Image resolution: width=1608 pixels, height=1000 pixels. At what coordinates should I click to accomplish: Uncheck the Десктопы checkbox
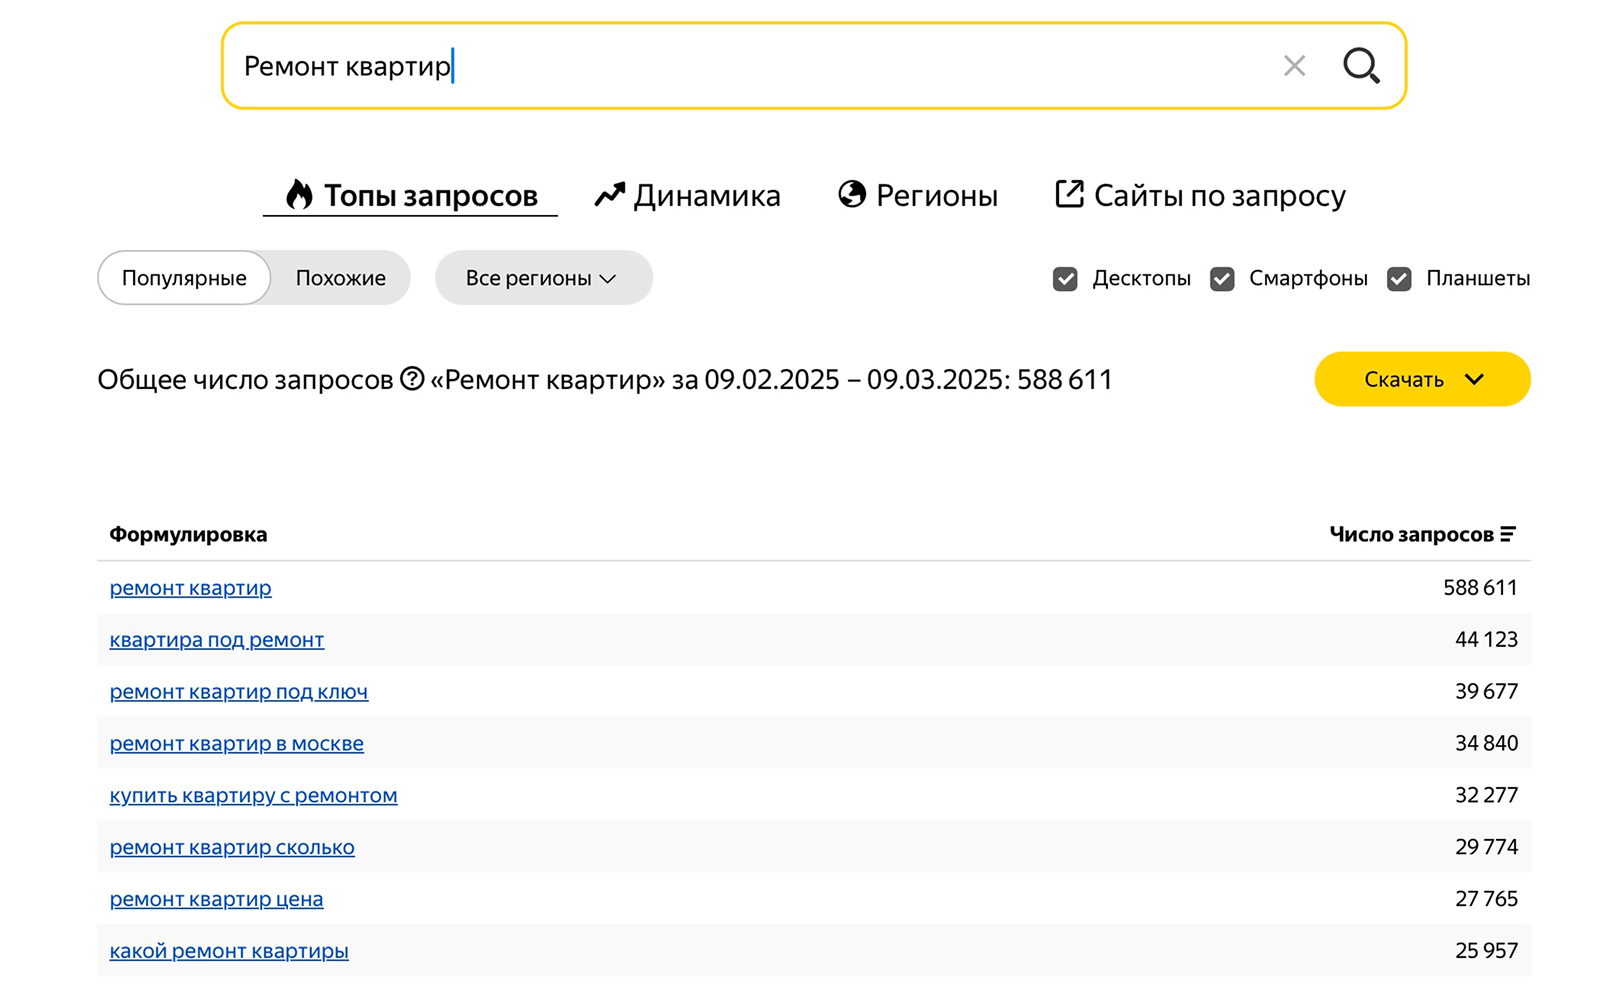[x=1065, y=279]
